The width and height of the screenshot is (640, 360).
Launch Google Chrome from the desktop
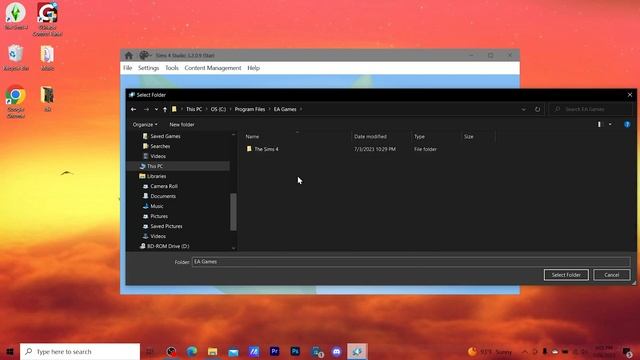[16, 101]
